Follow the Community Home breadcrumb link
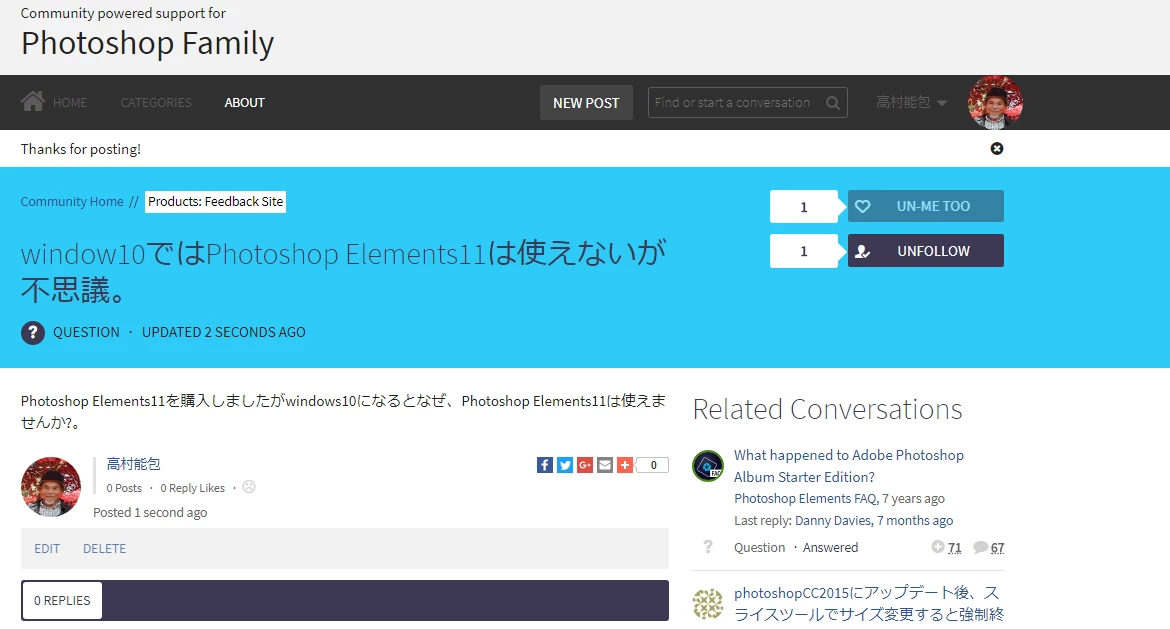 pyautogui.click(x=72, y=201)
